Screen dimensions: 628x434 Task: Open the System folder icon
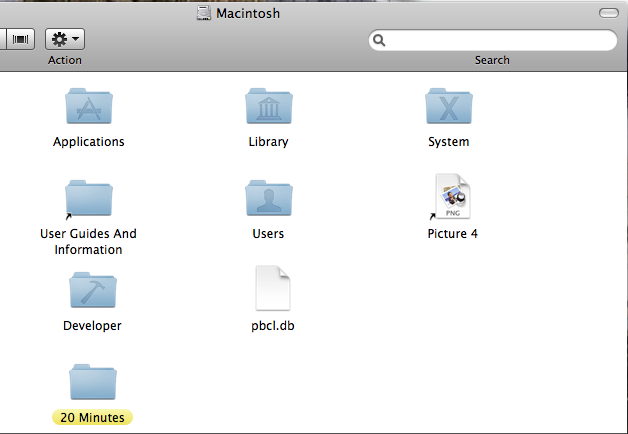coord(449,106)
